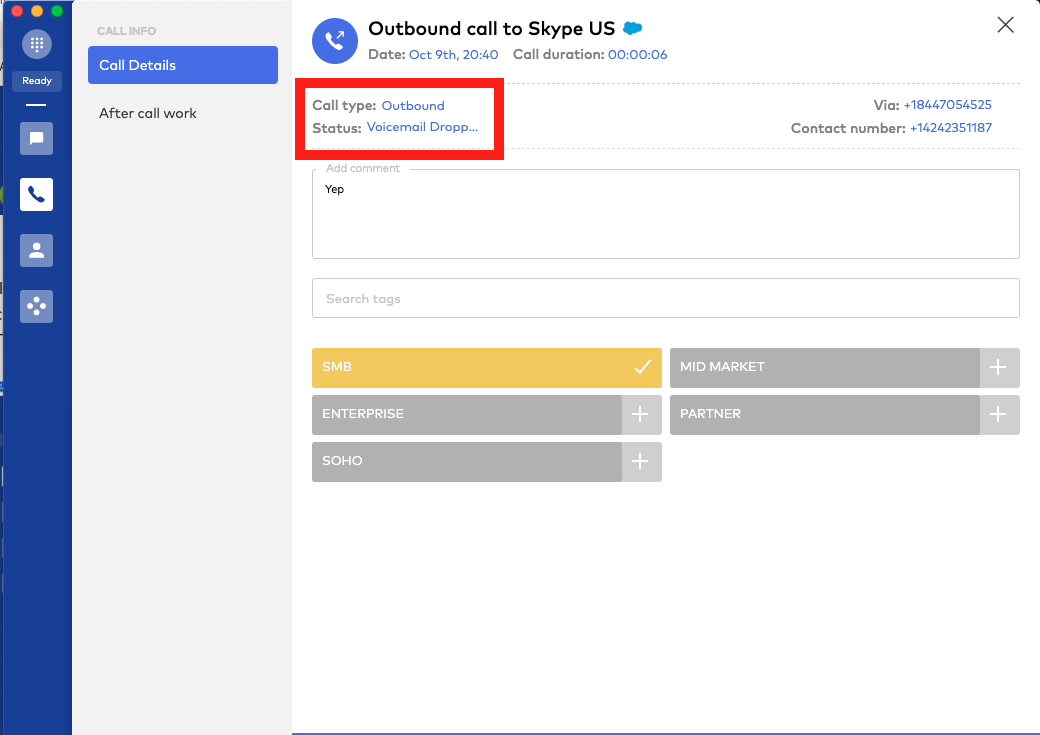Click the macOS yellow minimize button
The image size is (1040, 735).
37,11
